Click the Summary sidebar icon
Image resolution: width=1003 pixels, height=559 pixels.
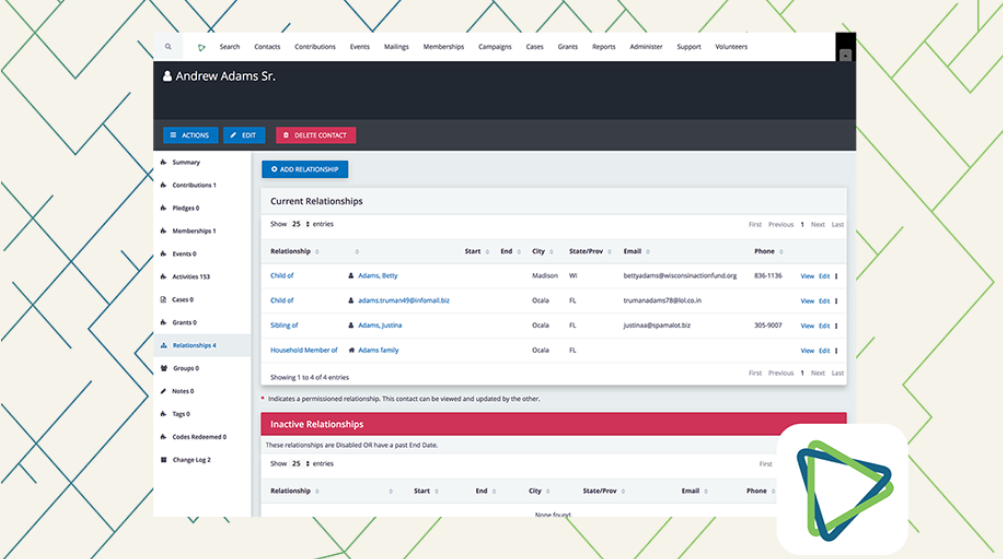pos(163,162)
